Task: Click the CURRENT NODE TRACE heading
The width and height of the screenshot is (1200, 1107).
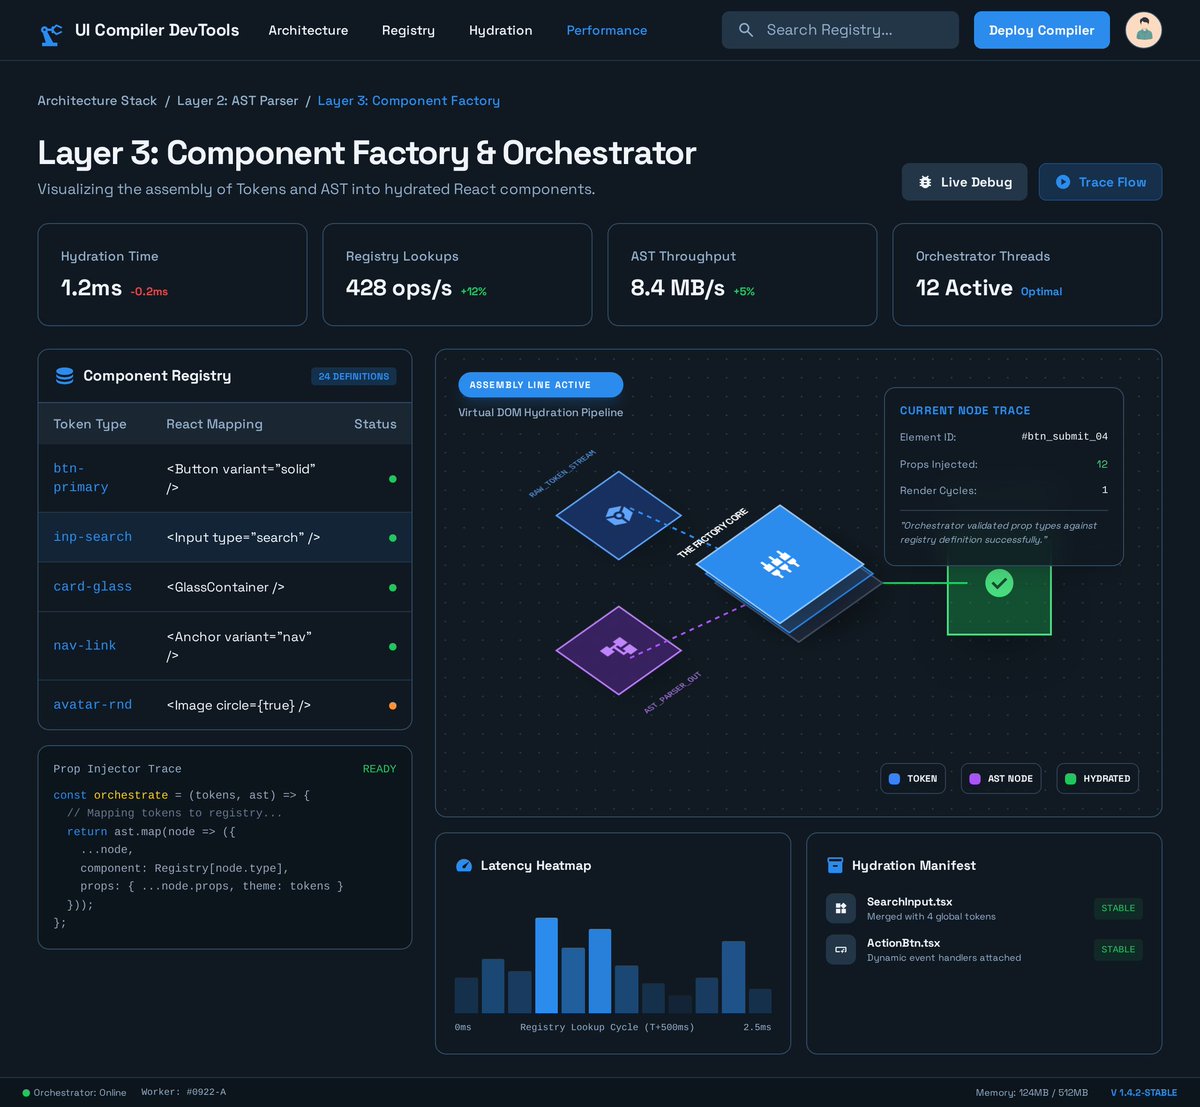Action: click(x=965, y=411)
